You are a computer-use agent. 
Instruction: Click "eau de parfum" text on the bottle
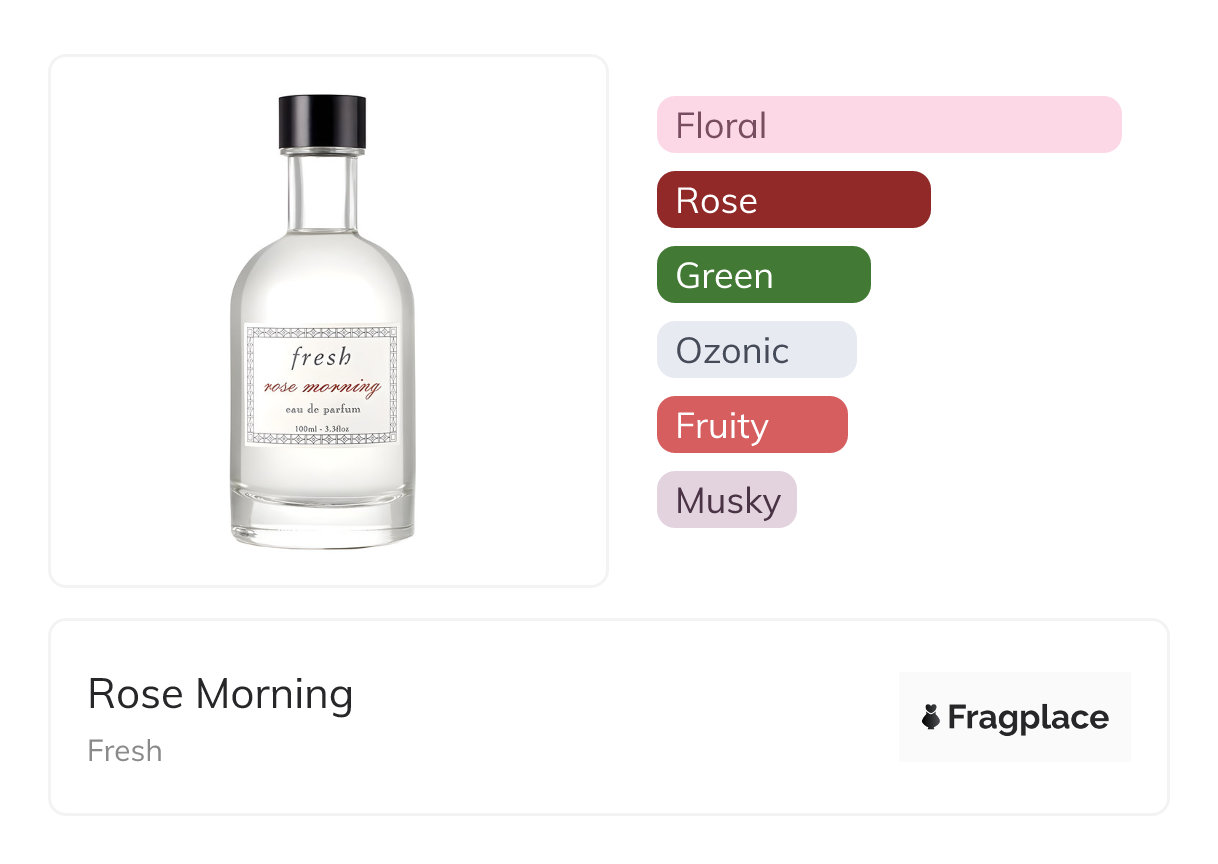click(x=321, y=410)
